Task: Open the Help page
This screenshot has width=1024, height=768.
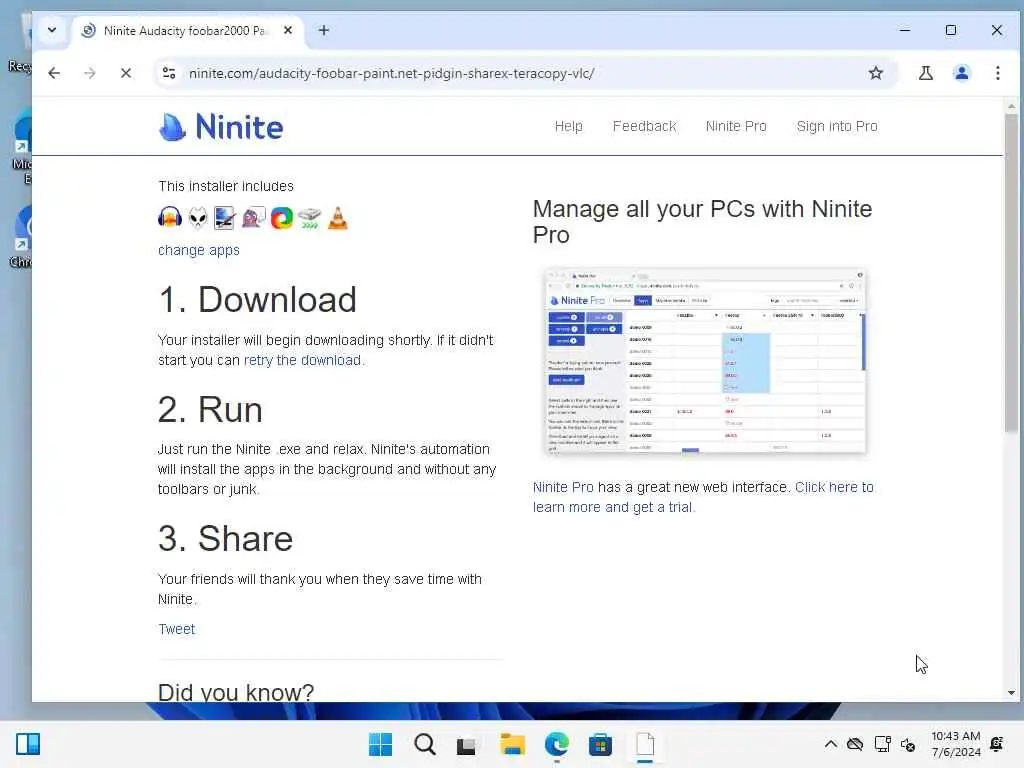Action: (568, 126)
